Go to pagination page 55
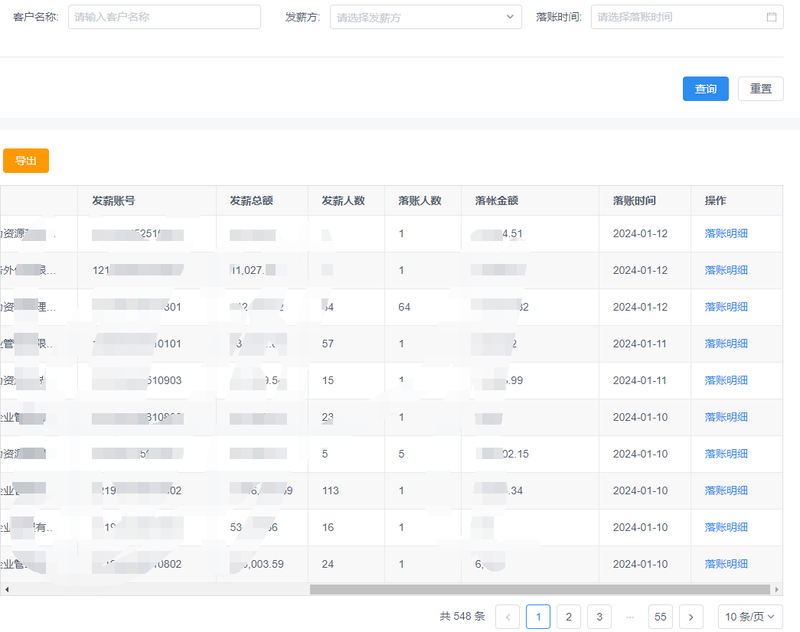The height and width of the screenshot is (632, 800). coord(661,617)
